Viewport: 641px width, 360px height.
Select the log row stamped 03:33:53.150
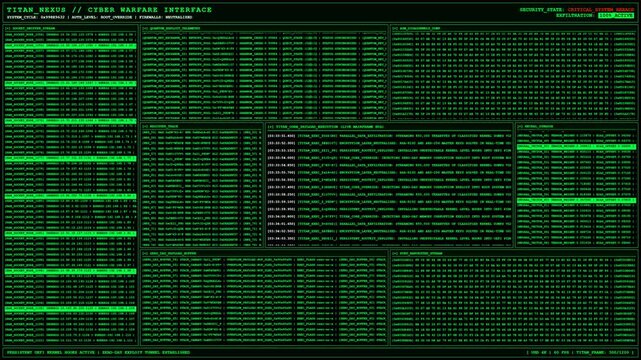tap(389, 151)
